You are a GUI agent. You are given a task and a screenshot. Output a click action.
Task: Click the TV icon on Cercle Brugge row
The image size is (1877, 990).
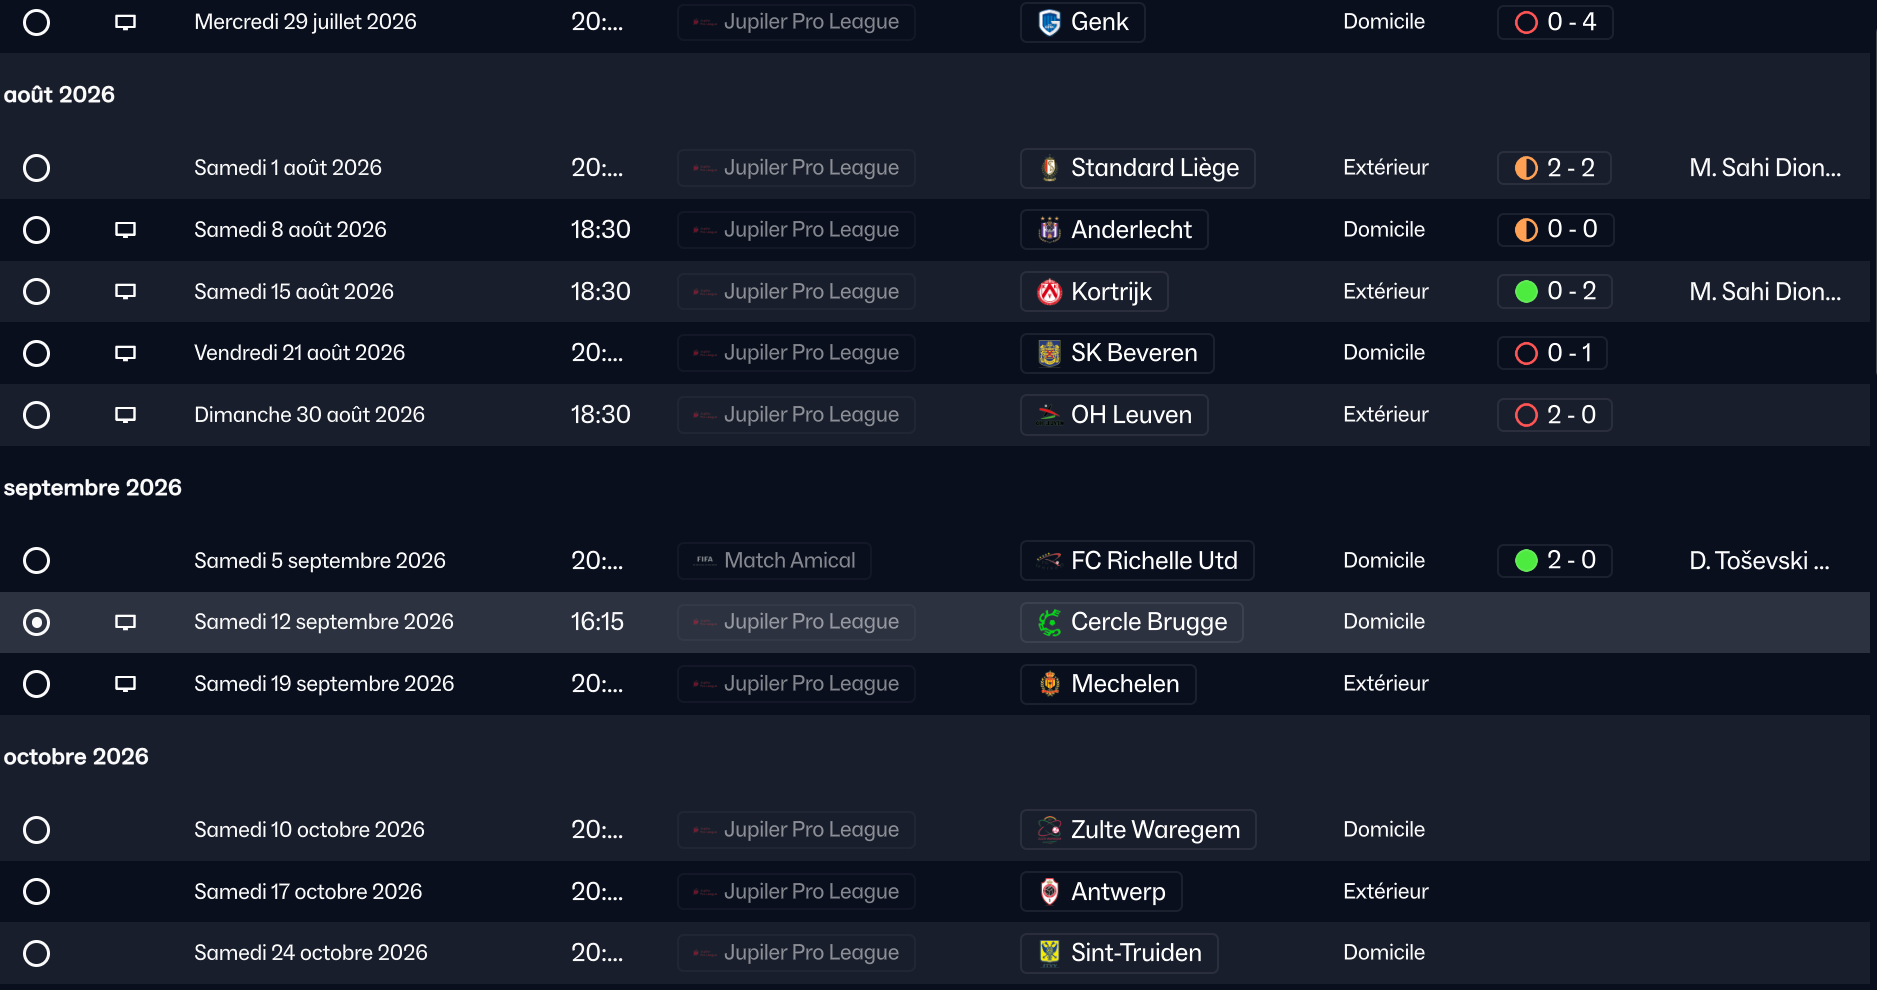coord(125,622)
